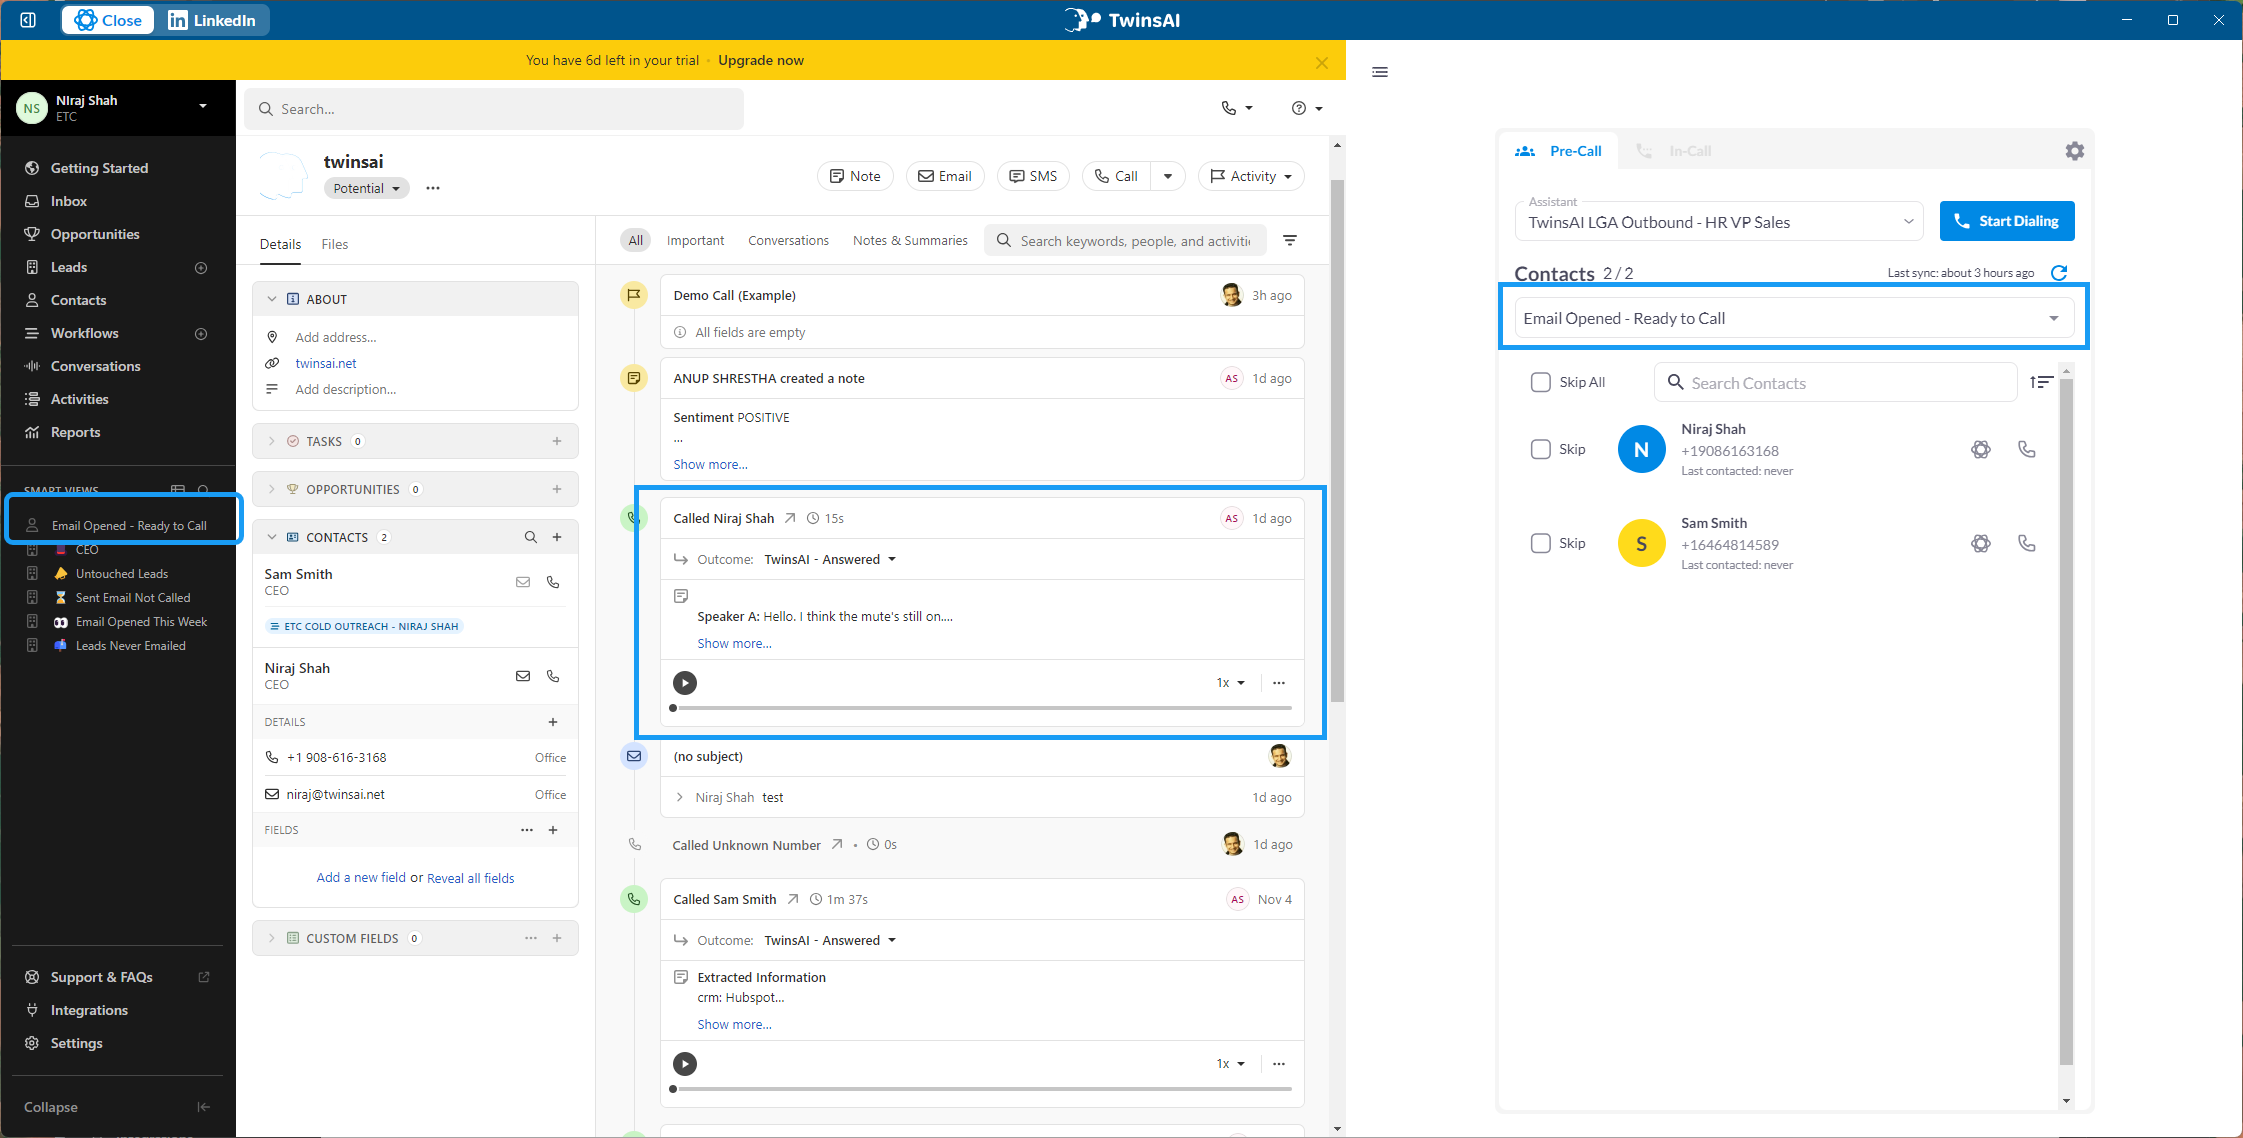Open the Files tab
This screenshot has height=1138, width=2243.
[x=334, y=244]
